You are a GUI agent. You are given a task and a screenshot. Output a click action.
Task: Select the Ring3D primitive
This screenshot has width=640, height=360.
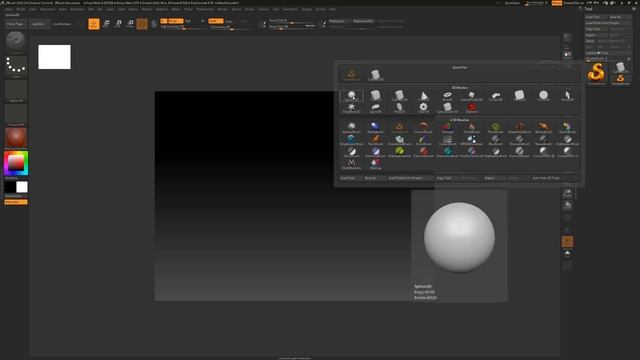click(x=447, y=96)
